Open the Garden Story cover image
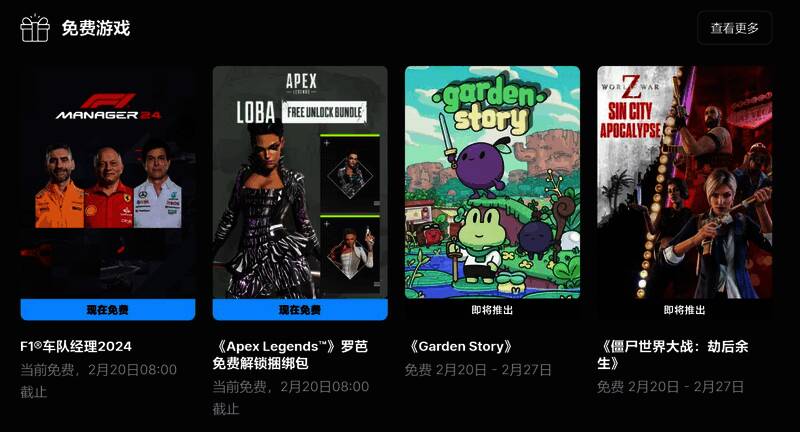Screen dimensions: 800x432 click(492, 182)
